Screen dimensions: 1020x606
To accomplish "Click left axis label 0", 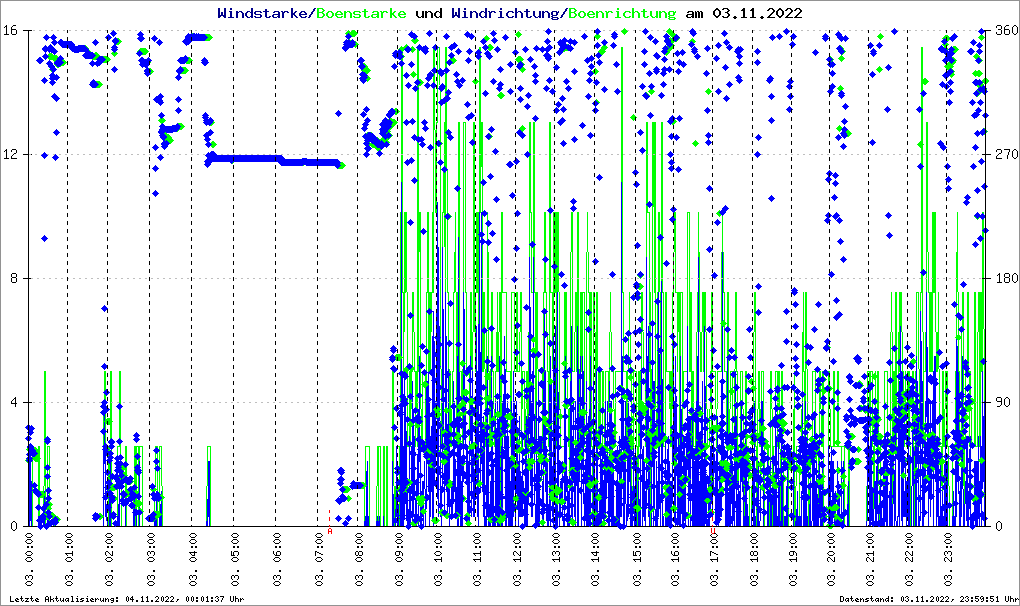I will click(12, 526).
